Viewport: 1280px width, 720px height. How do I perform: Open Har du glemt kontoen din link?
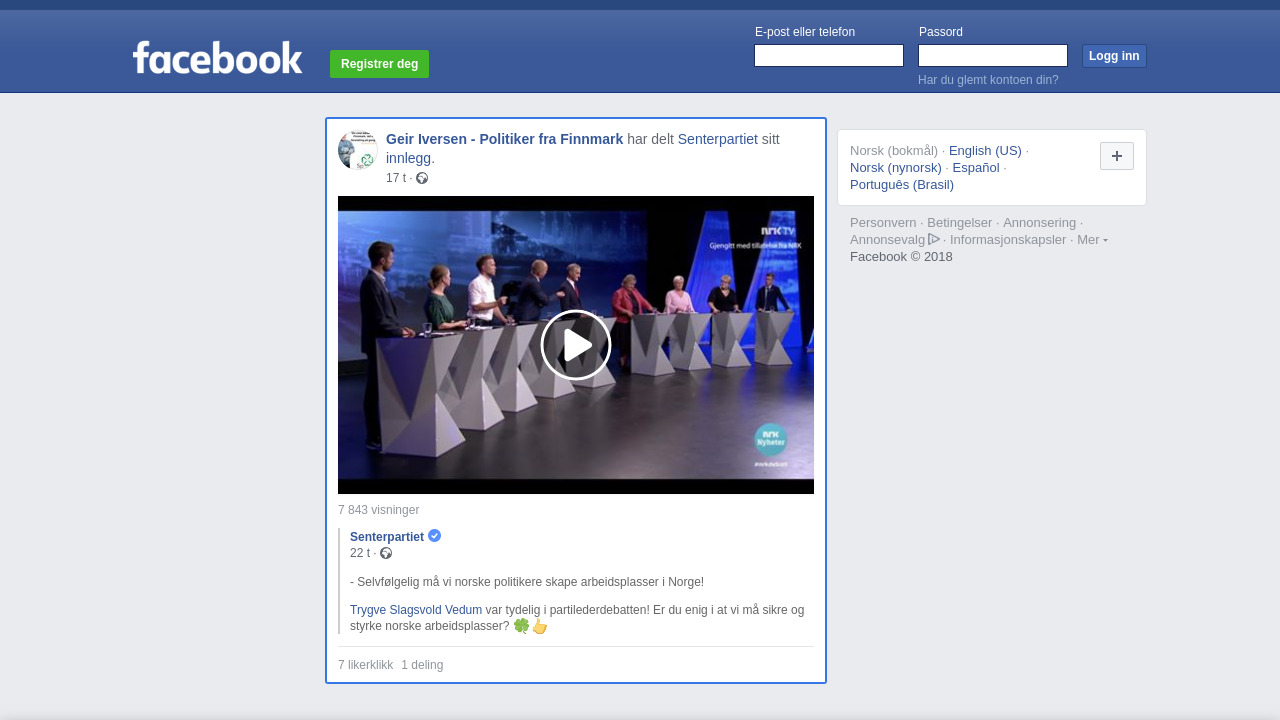pos(988,80)
